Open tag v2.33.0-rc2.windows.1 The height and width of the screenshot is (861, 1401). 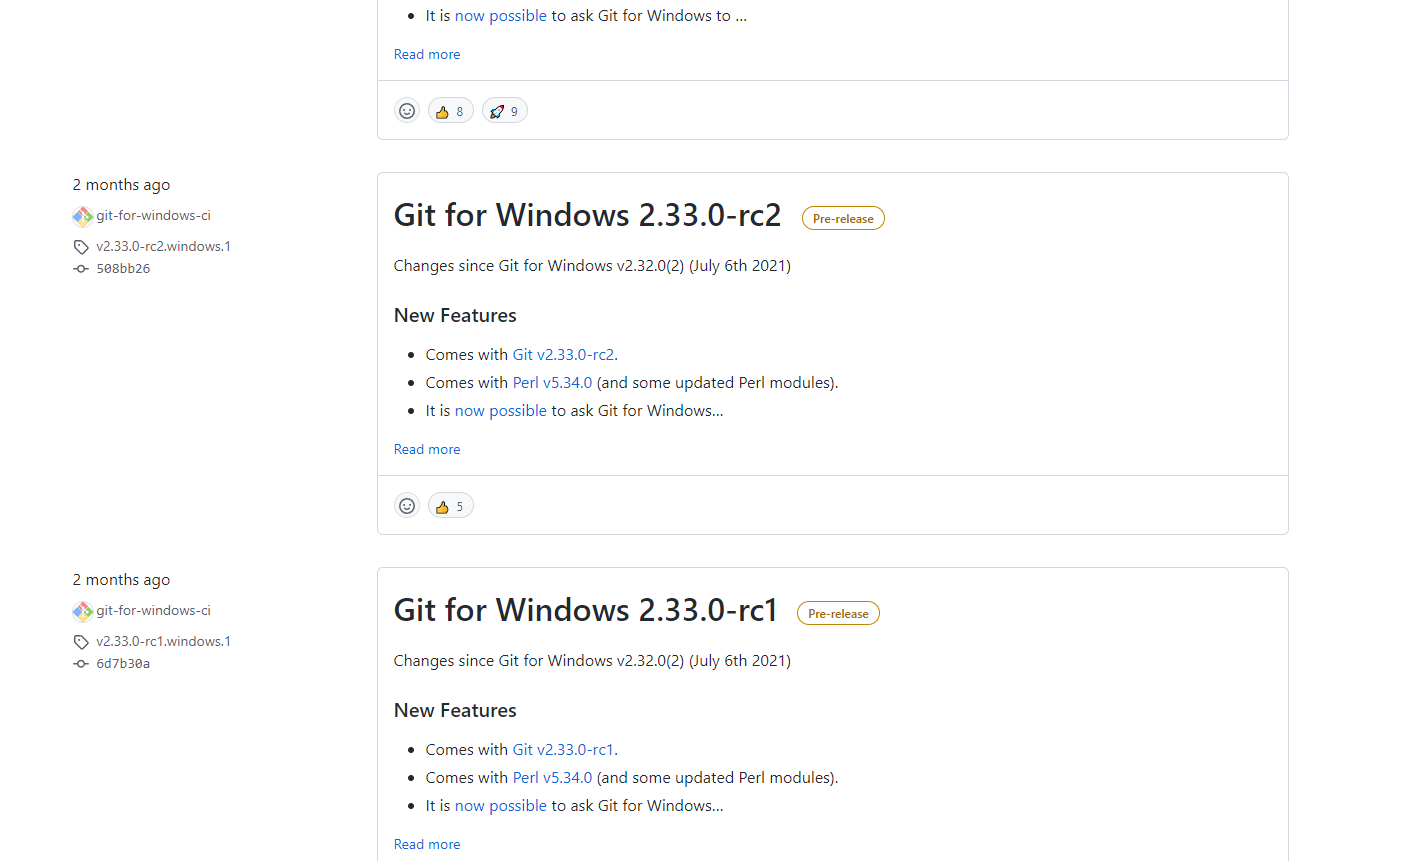pos(163,246)
